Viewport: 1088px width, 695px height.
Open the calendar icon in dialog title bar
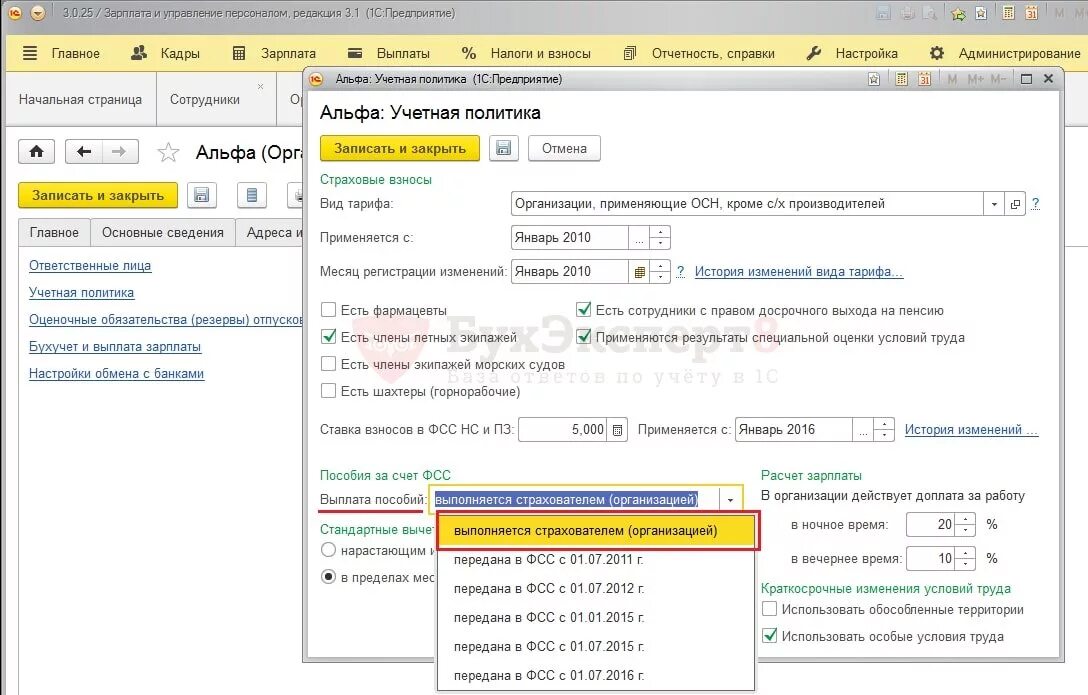pyautogui.click(x=924, y=79)
